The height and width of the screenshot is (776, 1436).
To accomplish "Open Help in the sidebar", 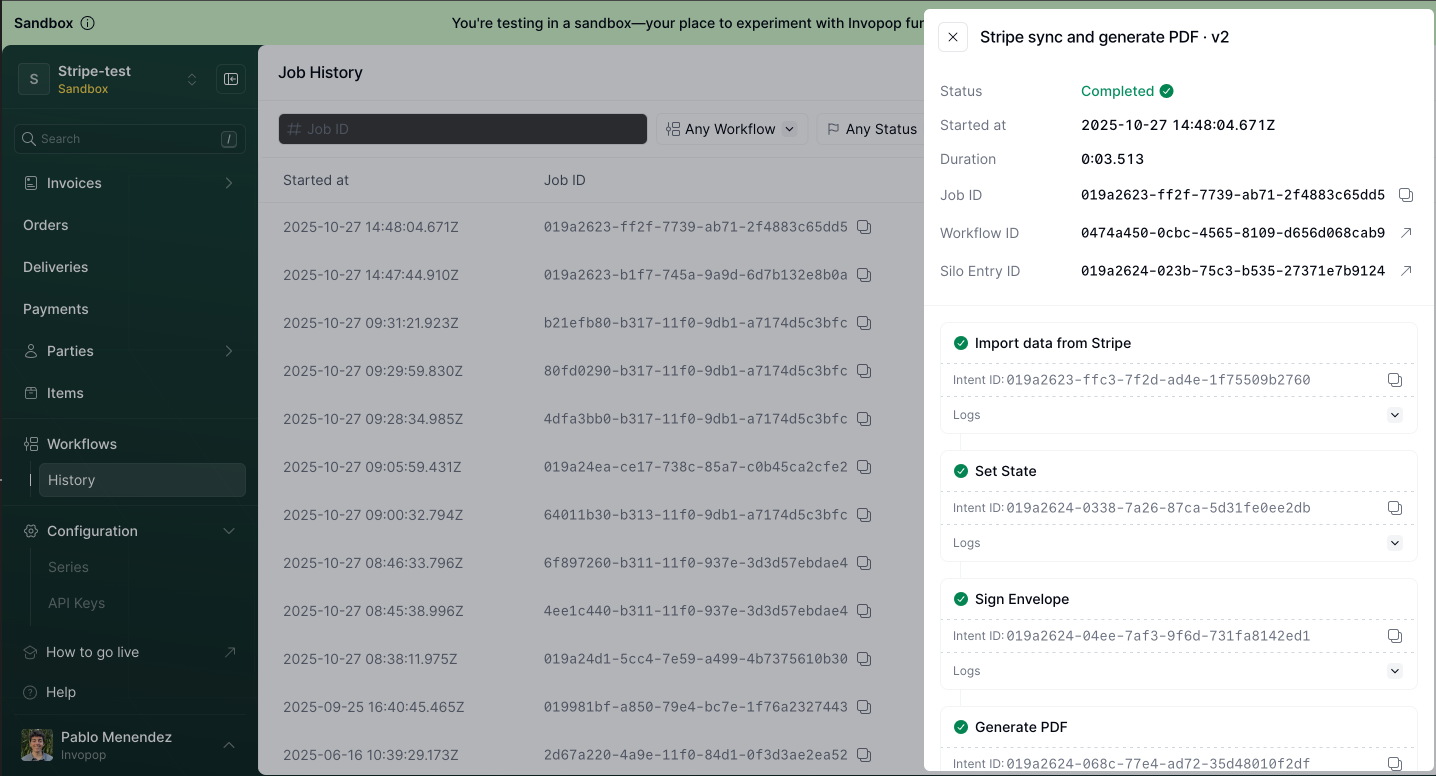I will point(60,692).
